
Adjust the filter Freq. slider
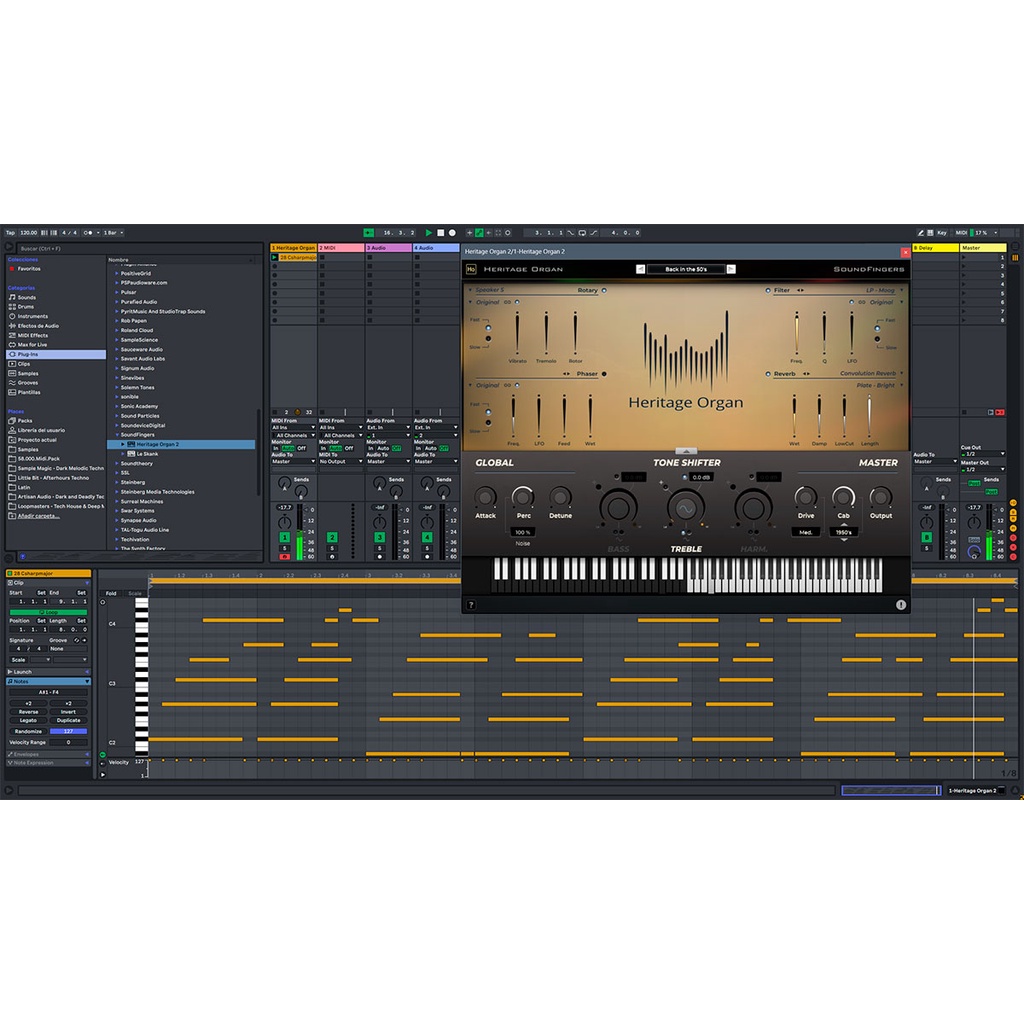[x=796, y=333]
